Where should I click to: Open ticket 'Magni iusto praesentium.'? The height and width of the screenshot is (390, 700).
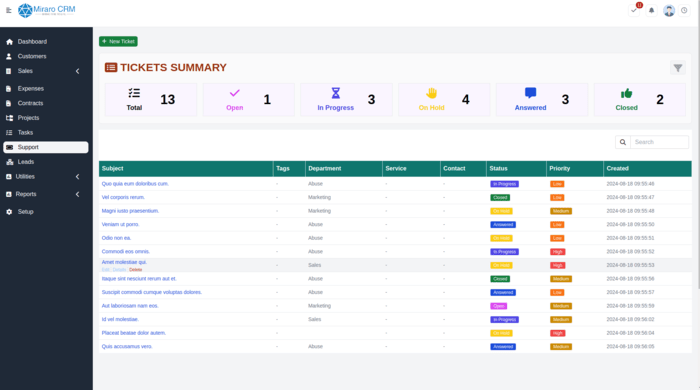(130, 211)
